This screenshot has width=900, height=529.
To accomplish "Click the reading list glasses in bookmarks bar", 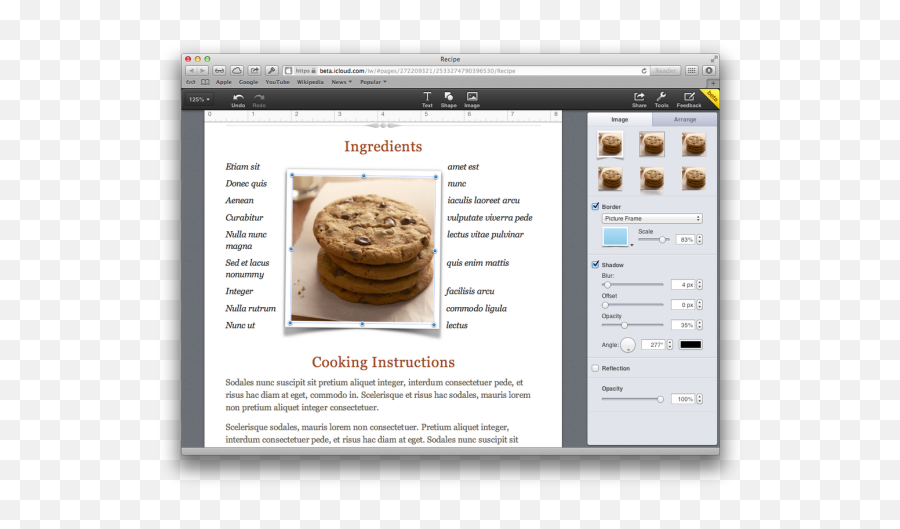I will [191, 82].
